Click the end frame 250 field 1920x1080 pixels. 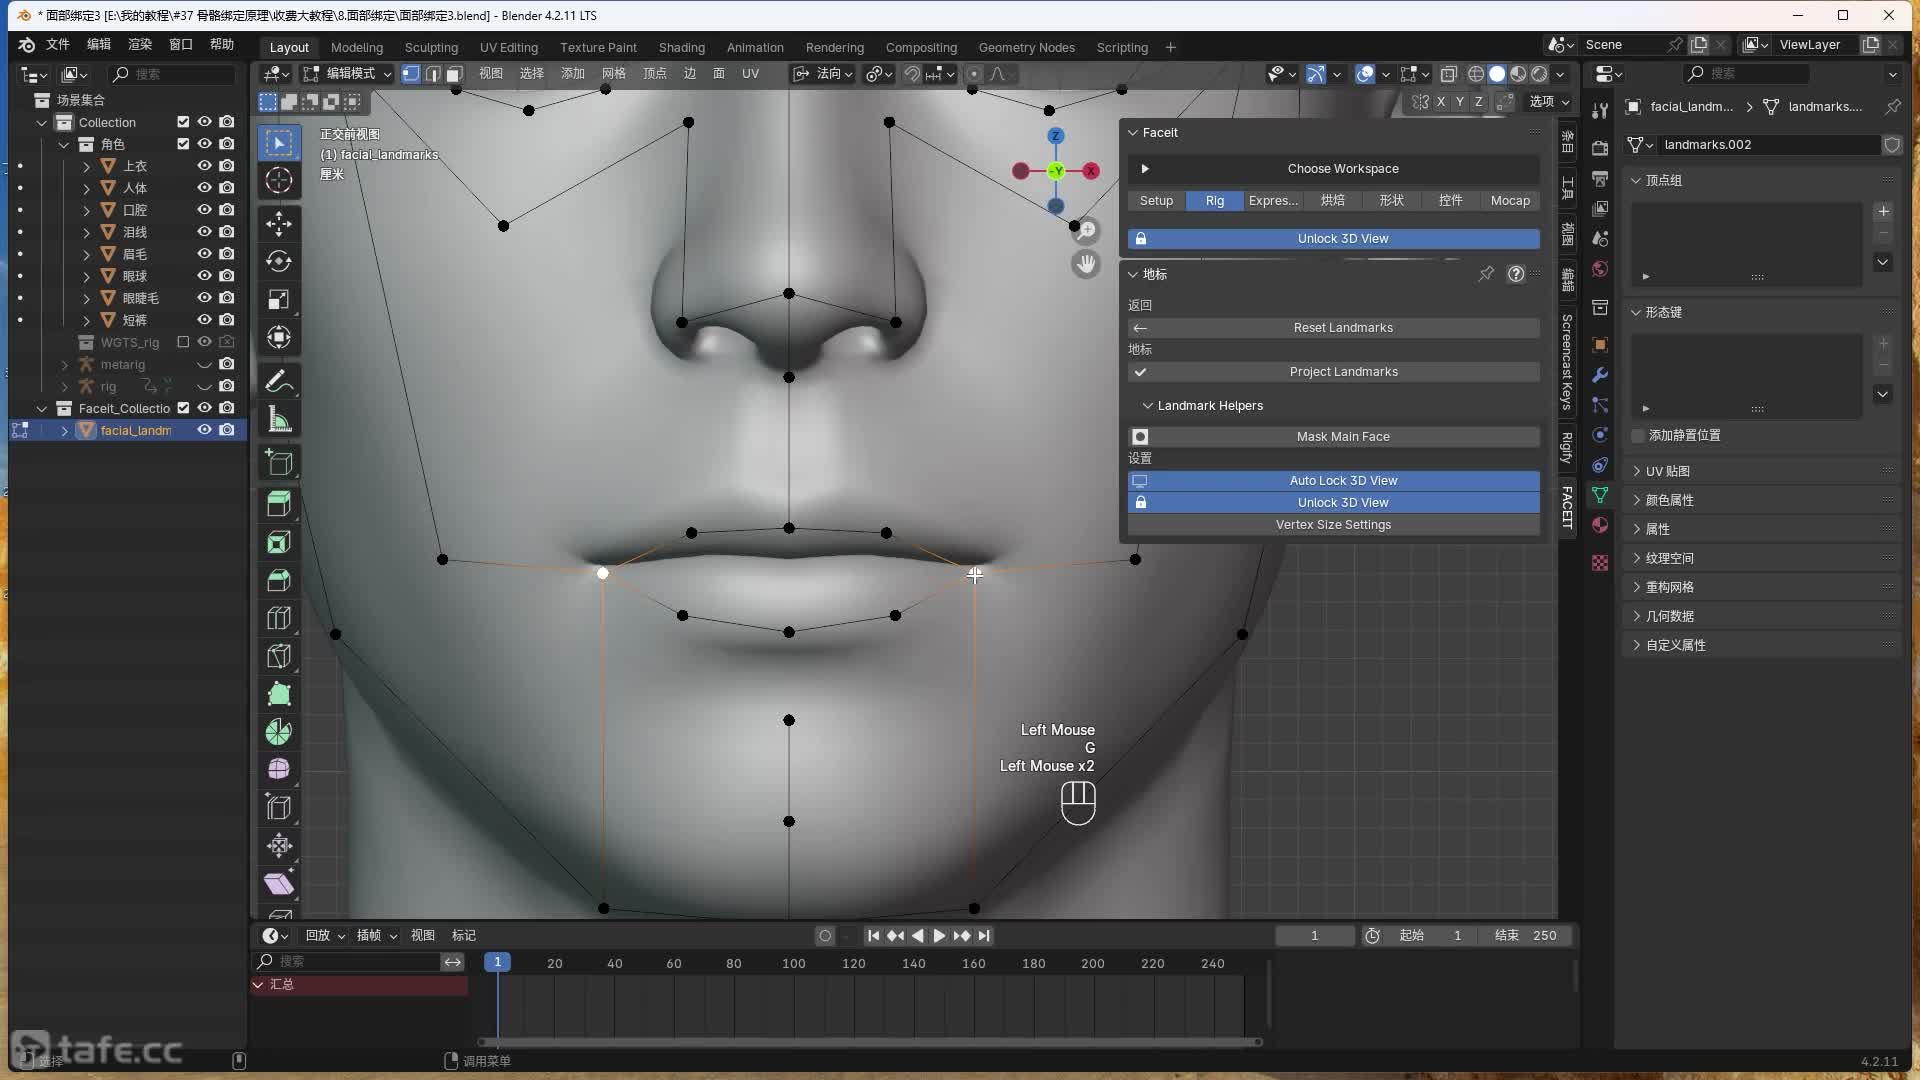(1527, 936)
